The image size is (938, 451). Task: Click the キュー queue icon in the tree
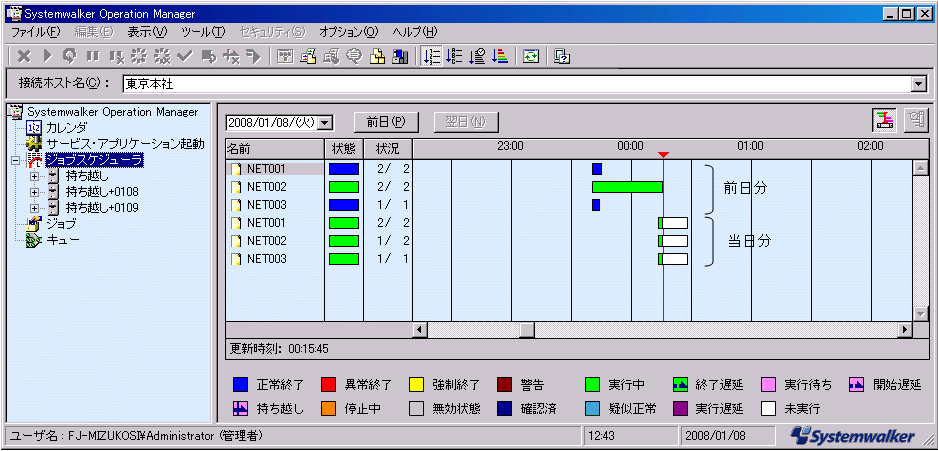point(34,240)
